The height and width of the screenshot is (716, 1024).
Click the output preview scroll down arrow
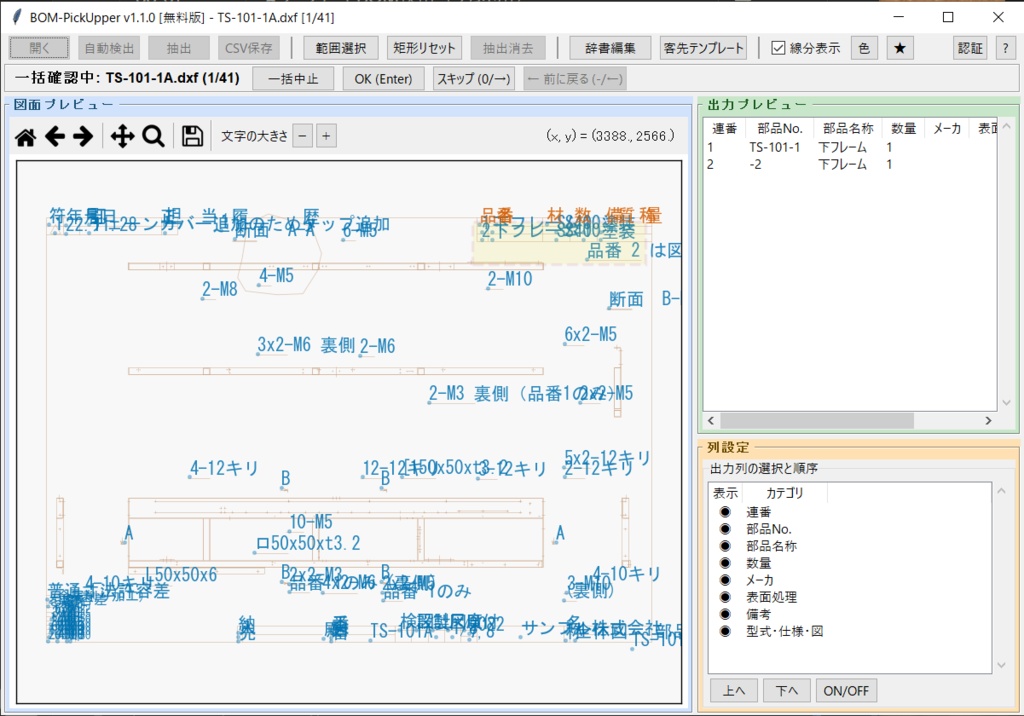point(1006,403)
